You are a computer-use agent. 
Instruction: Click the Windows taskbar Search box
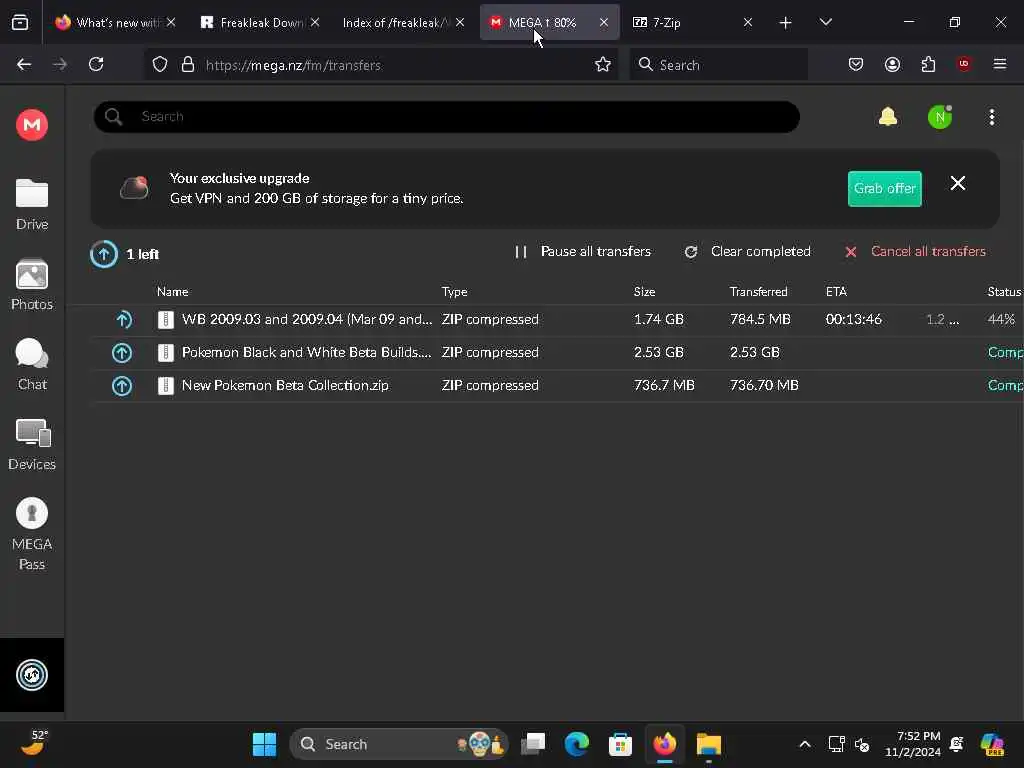tap(399, 744)
